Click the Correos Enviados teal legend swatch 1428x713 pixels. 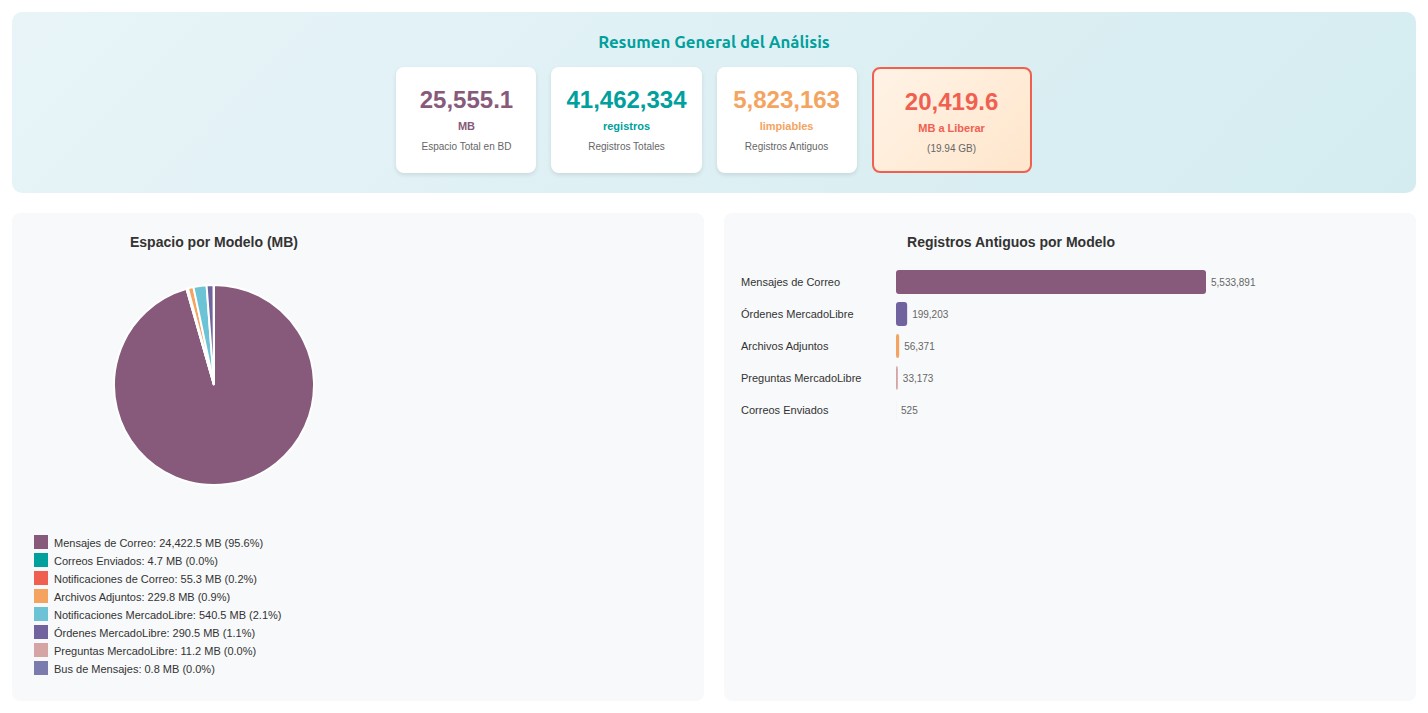41,560
